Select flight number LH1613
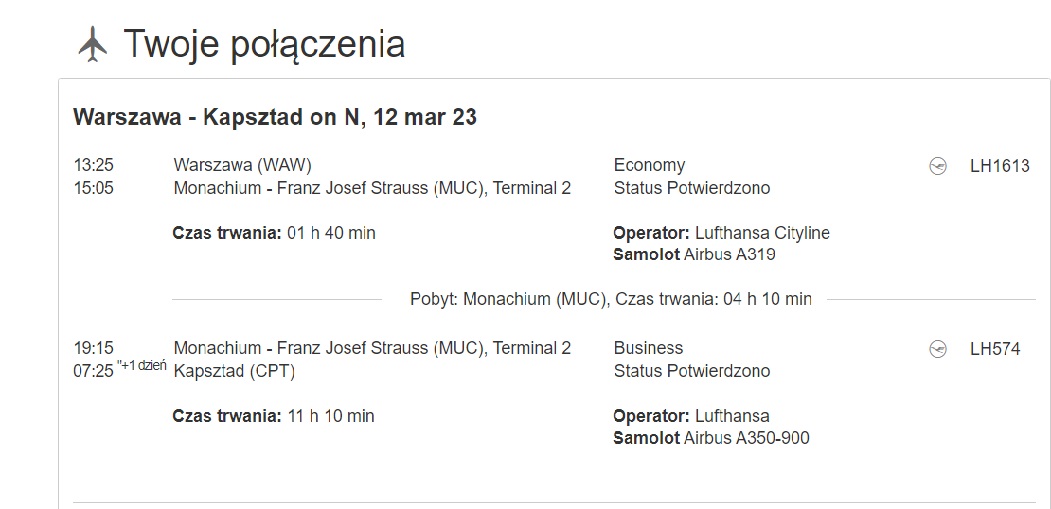 click(x=999, y=166)
